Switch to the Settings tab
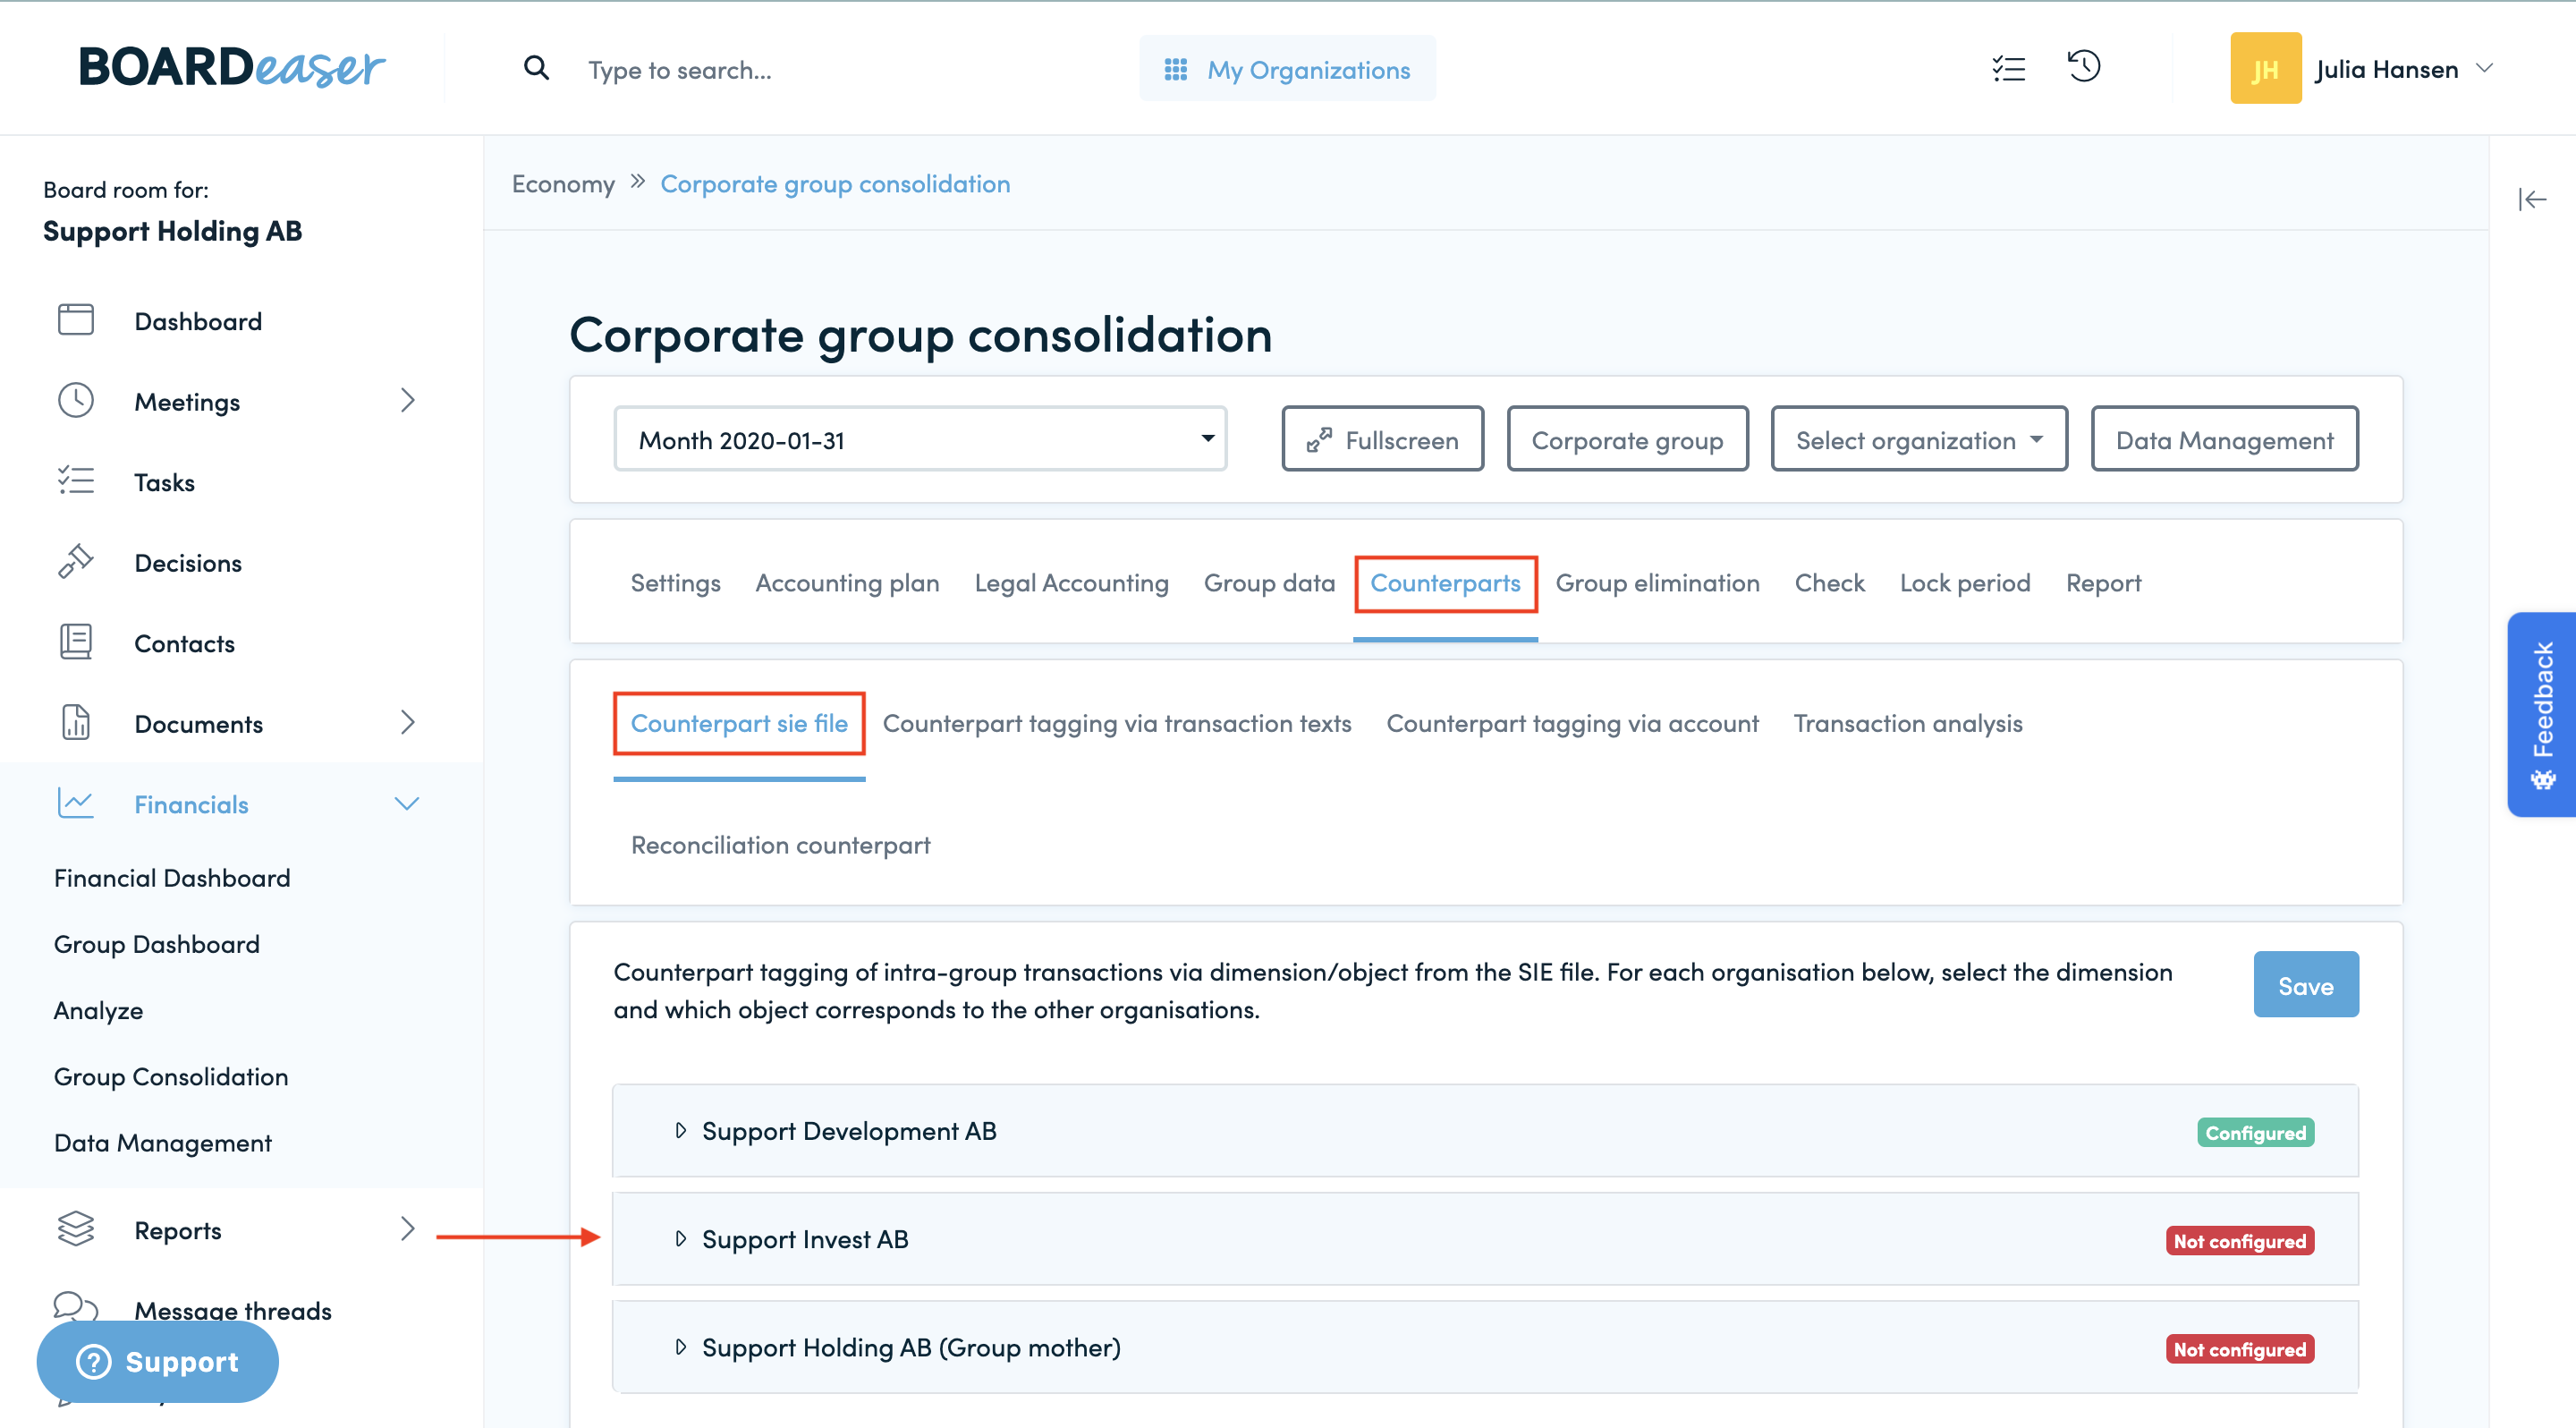 coord(675,583)
